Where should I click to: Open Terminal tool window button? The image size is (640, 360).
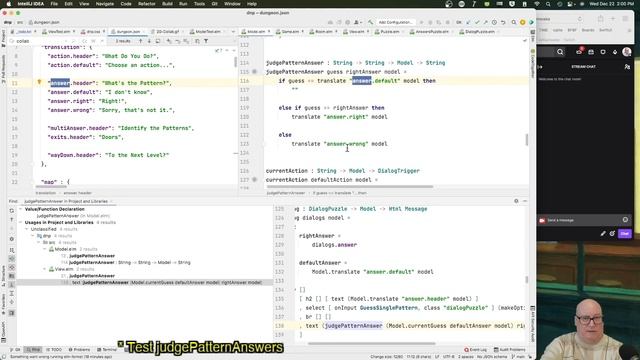pyautogui.click(x=107, y=350)
